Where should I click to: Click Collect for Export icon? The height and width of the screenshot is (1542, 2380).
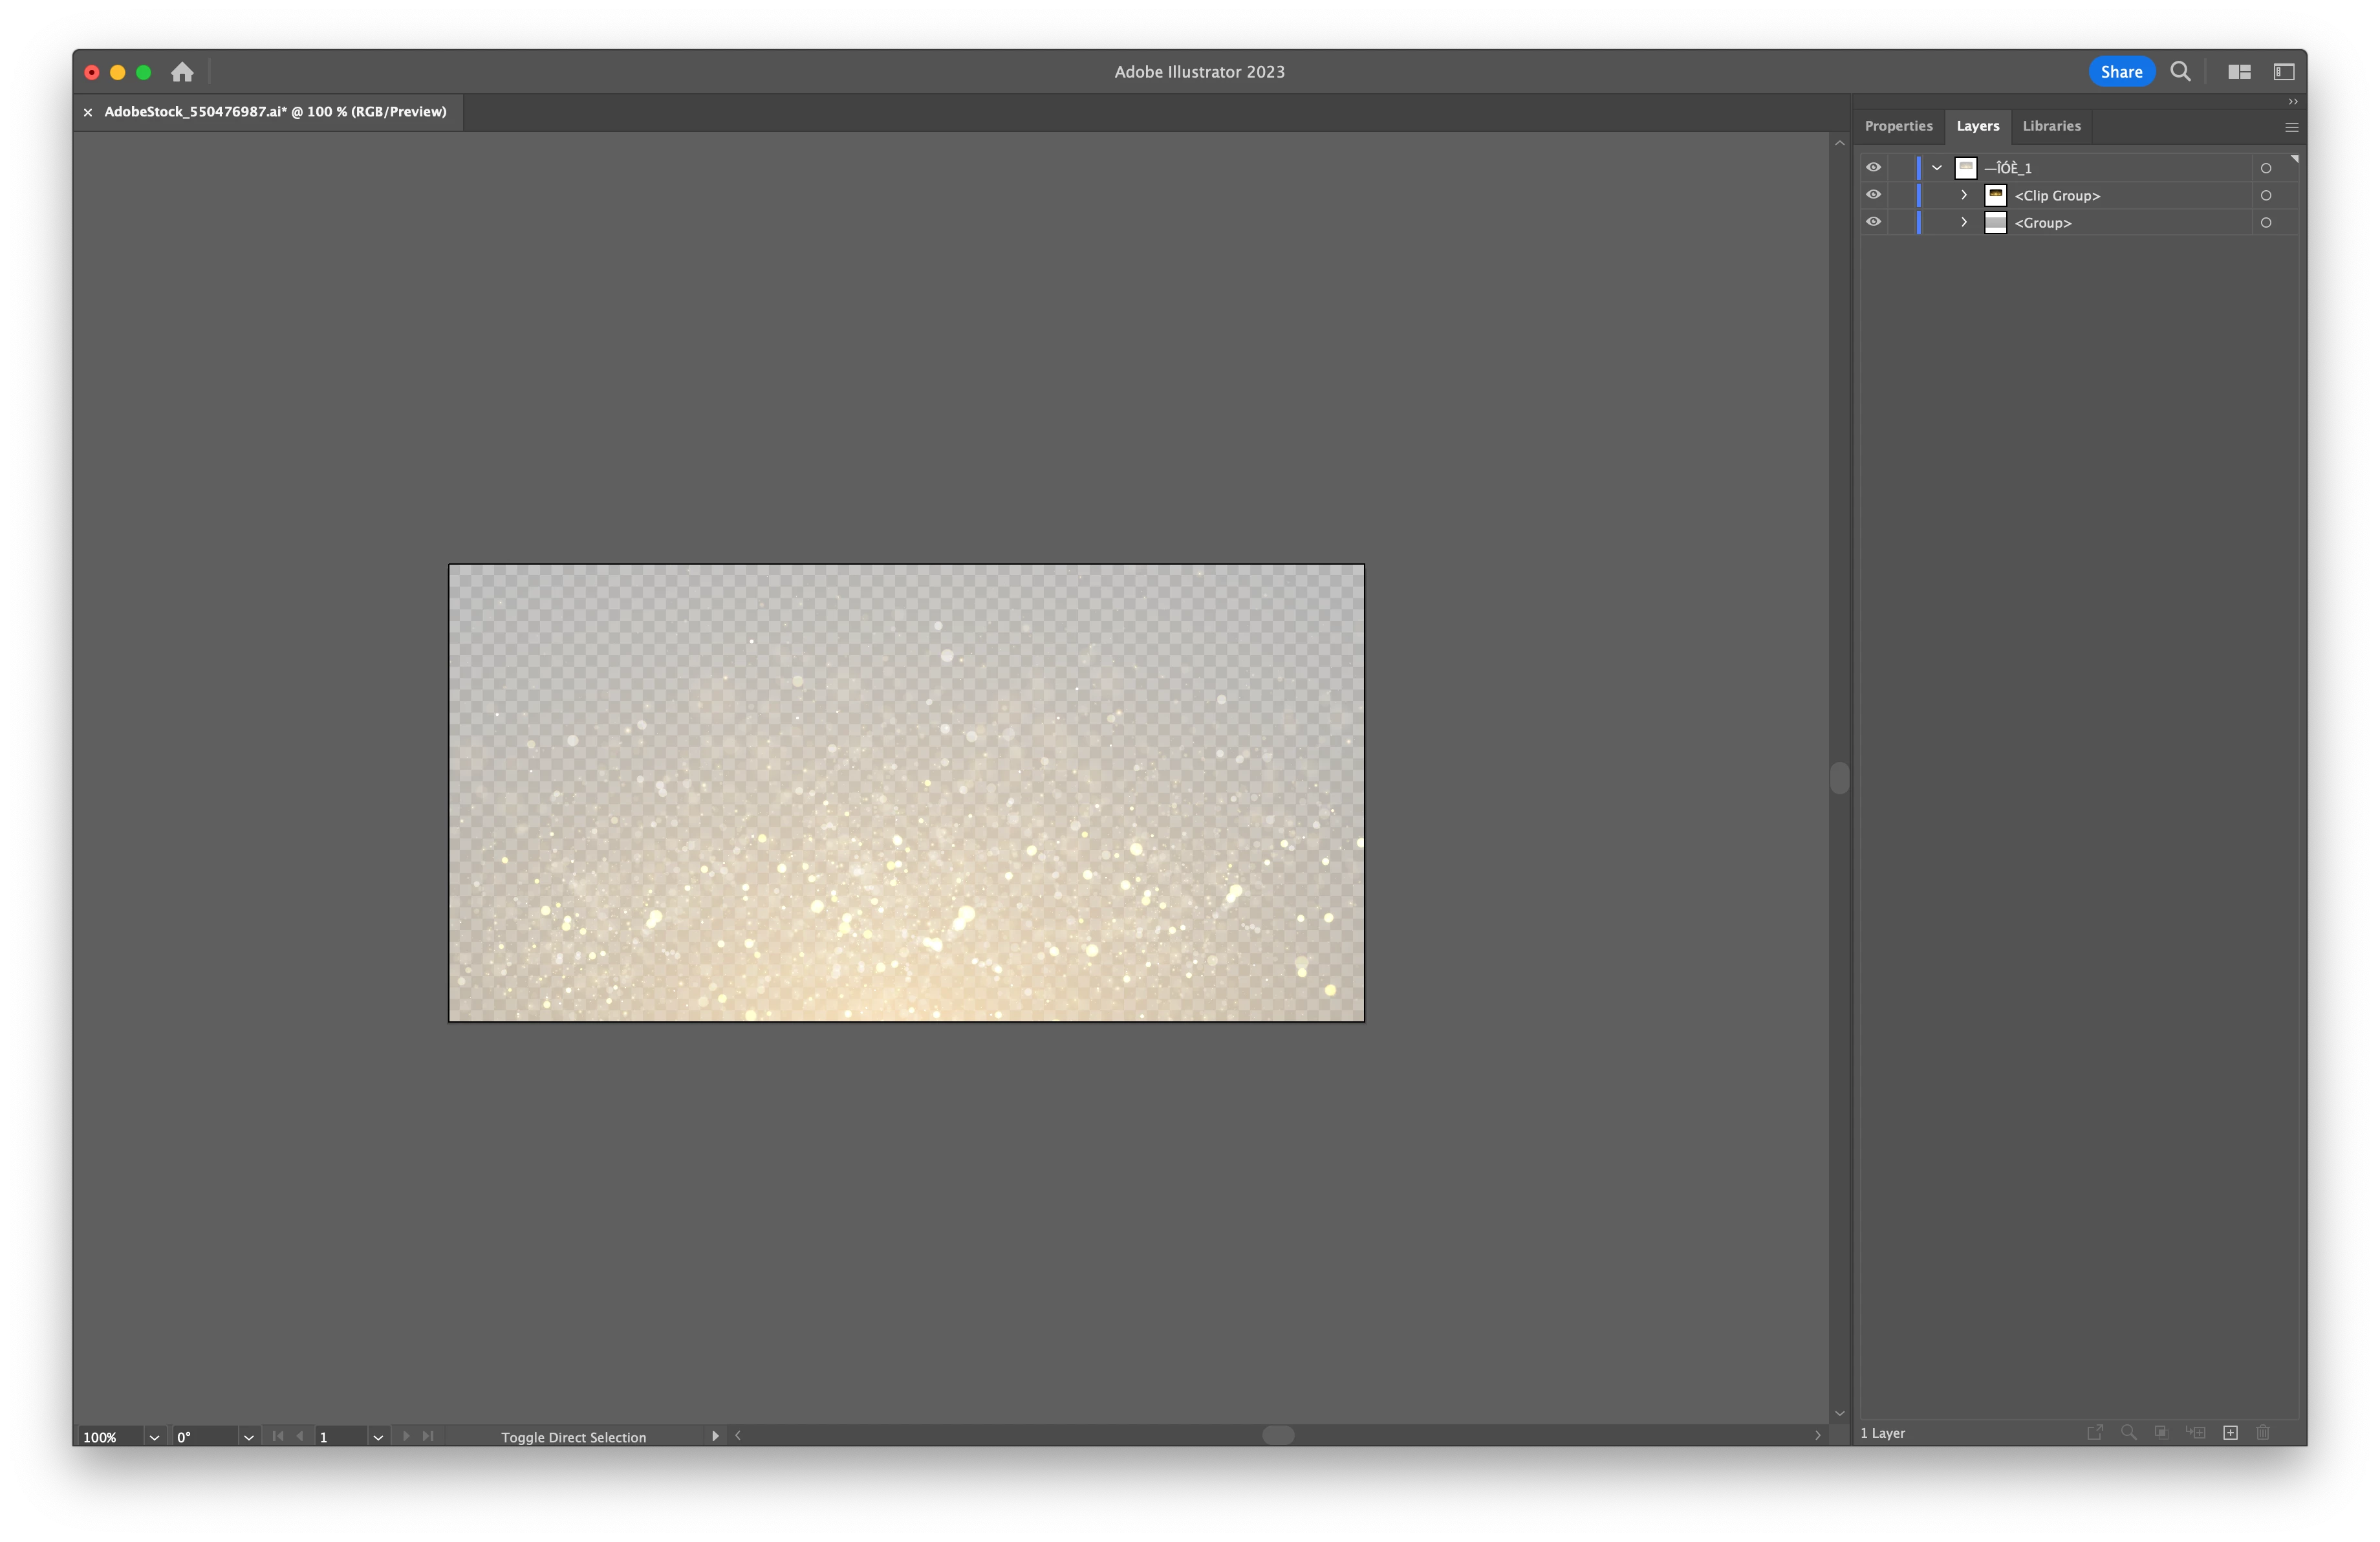click(x=2095, y=1433)
